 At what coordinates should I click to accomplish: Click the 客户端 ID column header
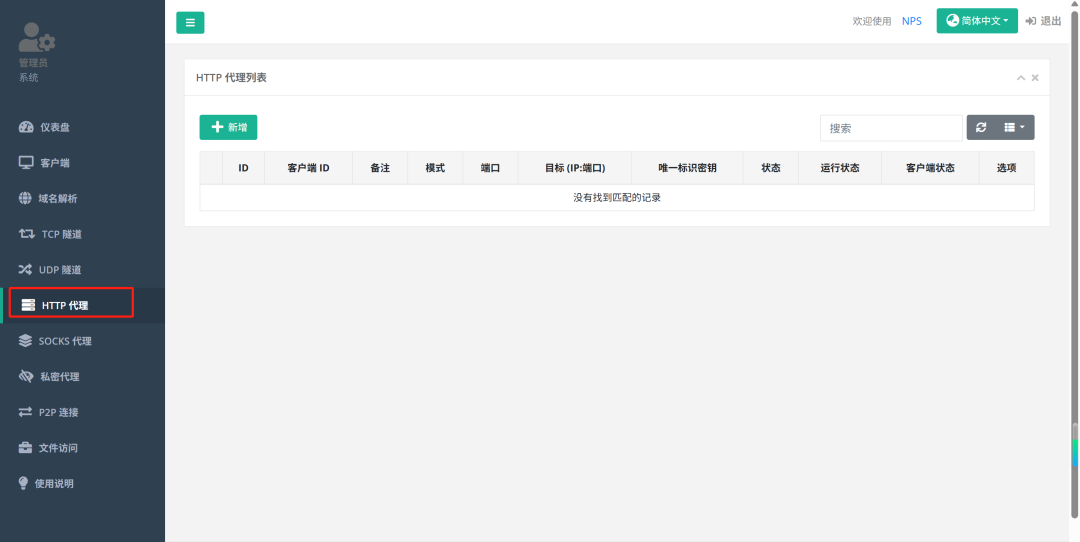point(309,168)
